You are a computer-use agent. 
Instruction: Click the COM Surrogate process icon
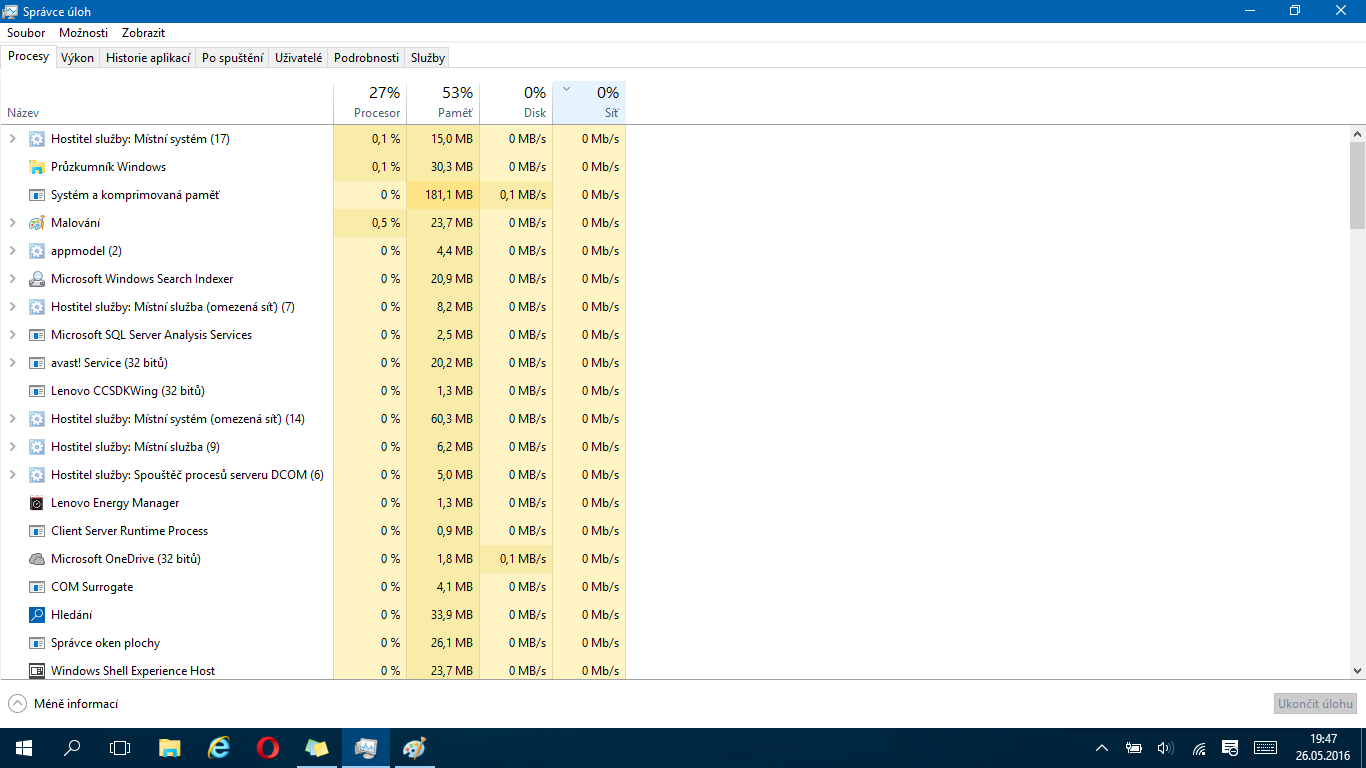click(x=37, y=587)
